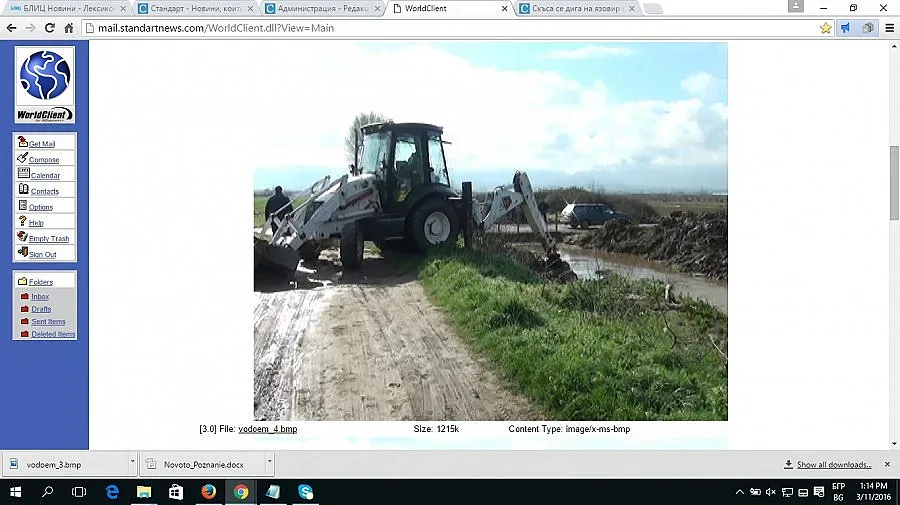
Task: Bookmark this page with the star icon
Action: coord(826,28)
